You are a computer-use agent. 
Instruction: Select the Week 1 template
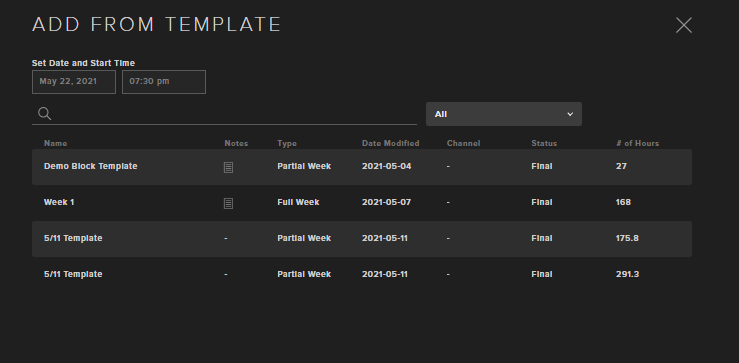click(x=362, y=203)
